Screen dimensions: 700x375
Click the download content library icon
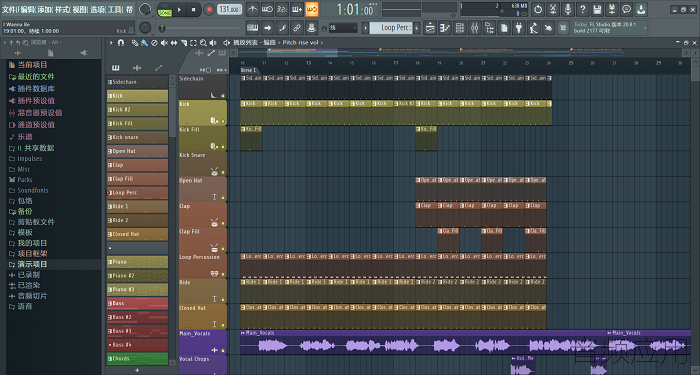pos(641,9)
